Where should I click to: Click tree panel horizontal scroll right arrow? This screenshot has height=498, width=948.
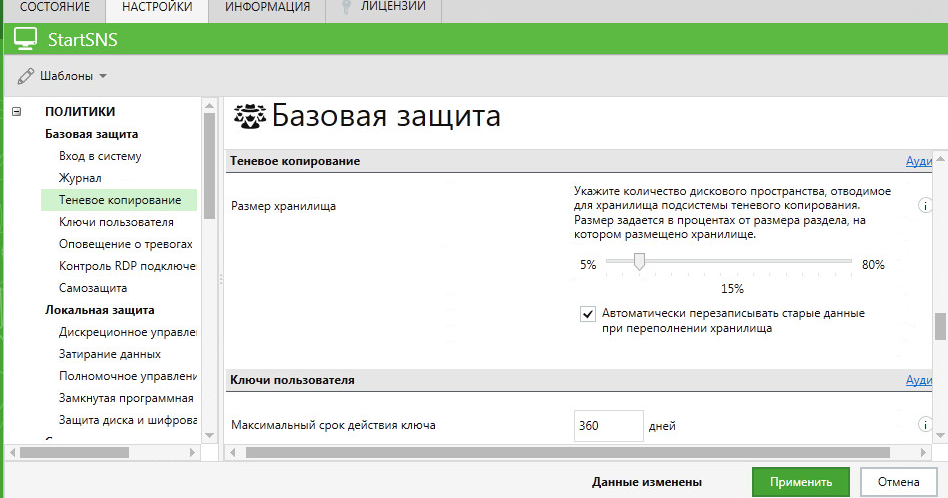192,452
